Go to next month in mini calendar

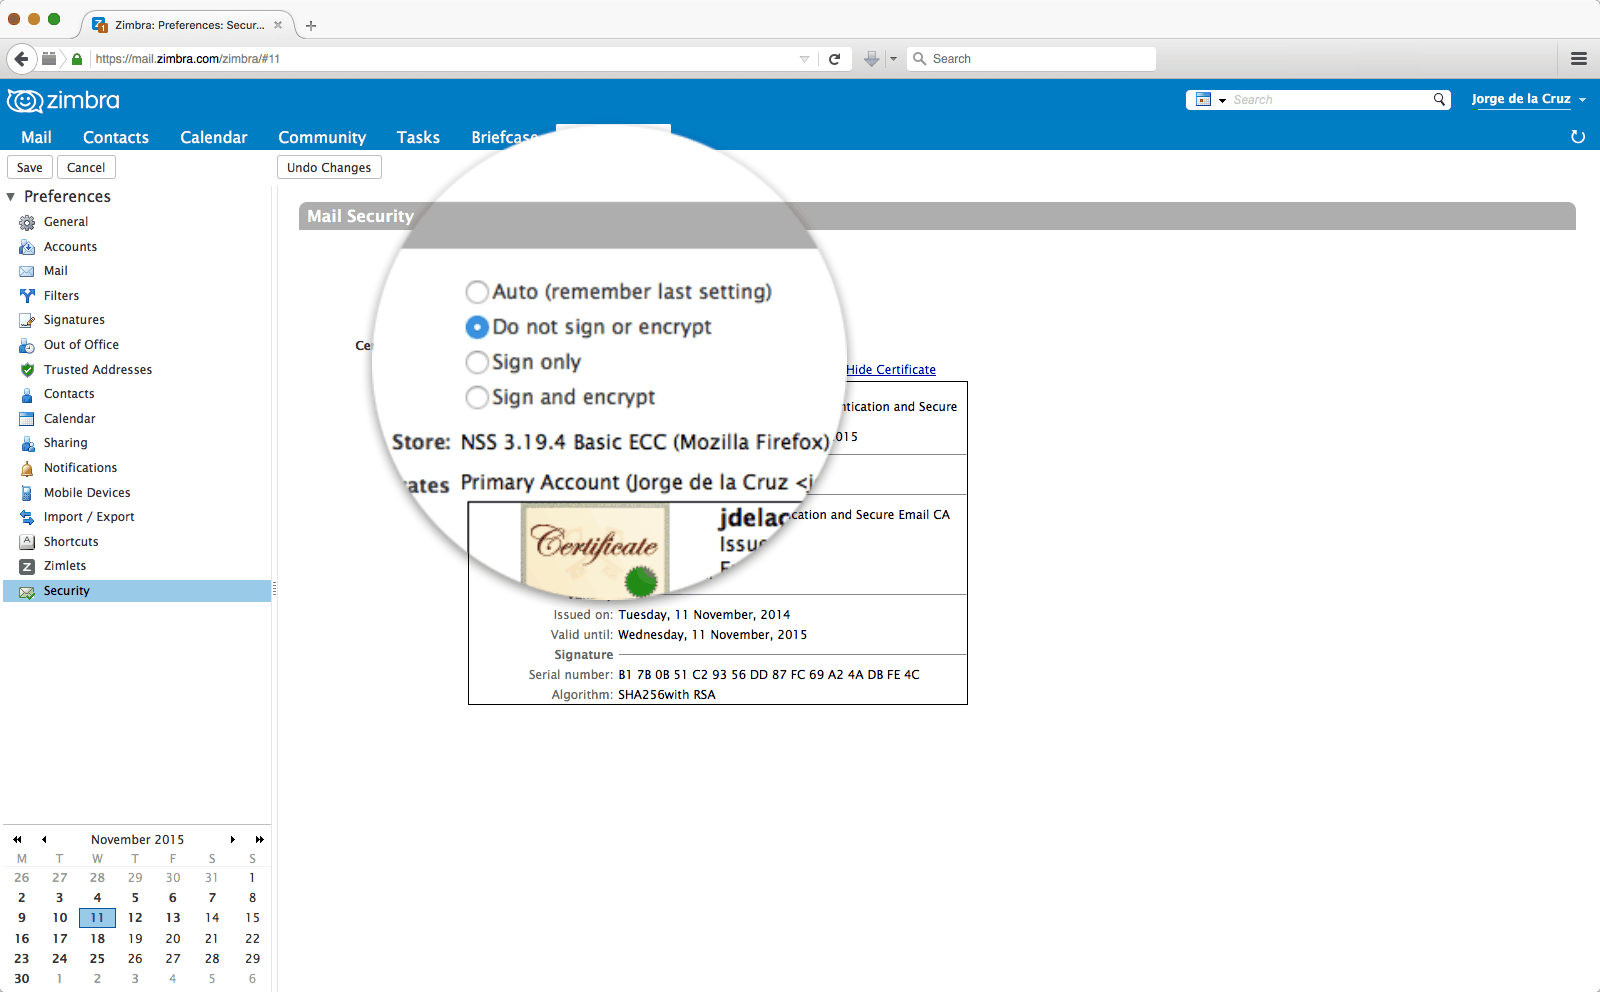tap(232, 840)
